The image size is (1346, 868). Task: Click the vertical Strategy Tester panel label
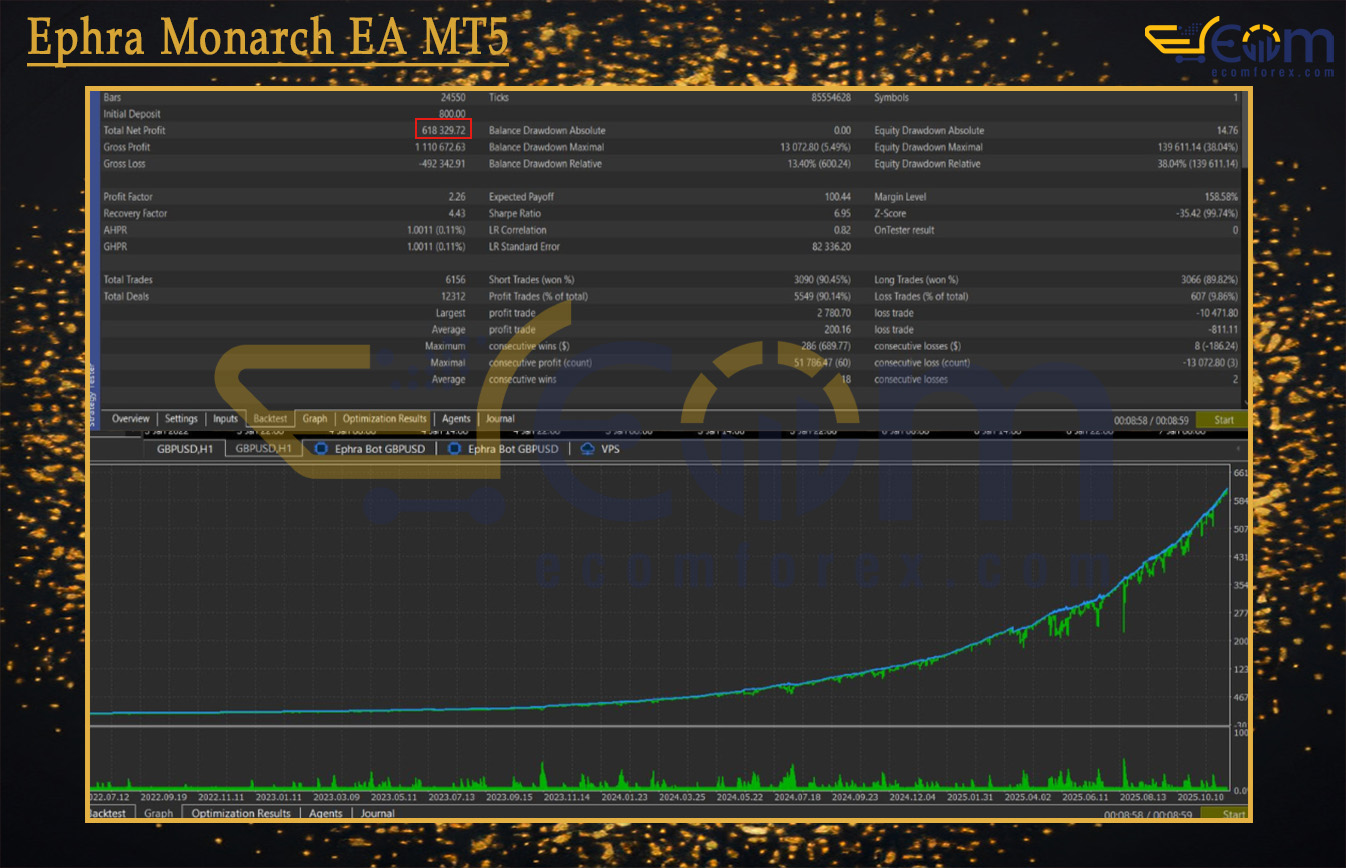94,395
